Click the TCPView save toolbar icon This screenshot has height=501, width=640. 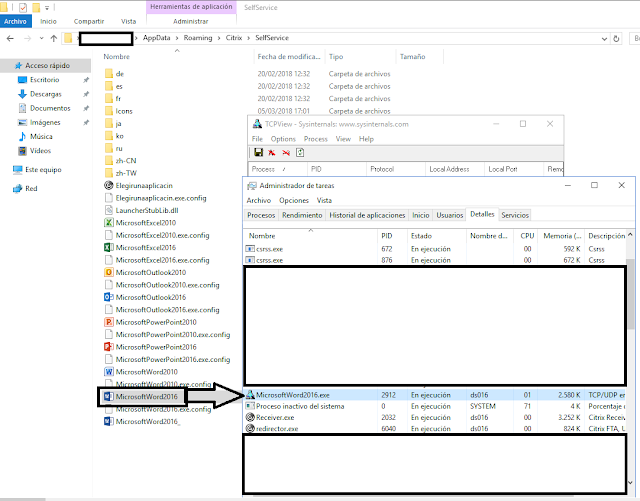(x=258, y=152)
